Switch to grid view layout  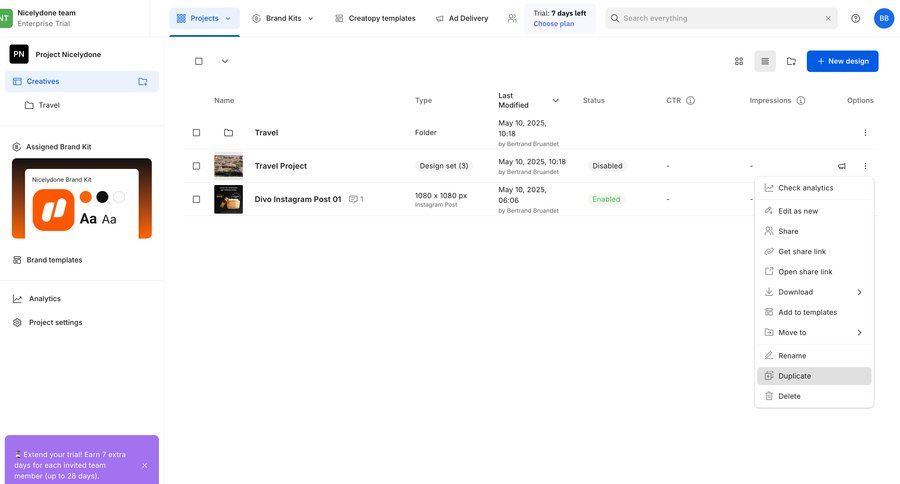pos(739,61)
